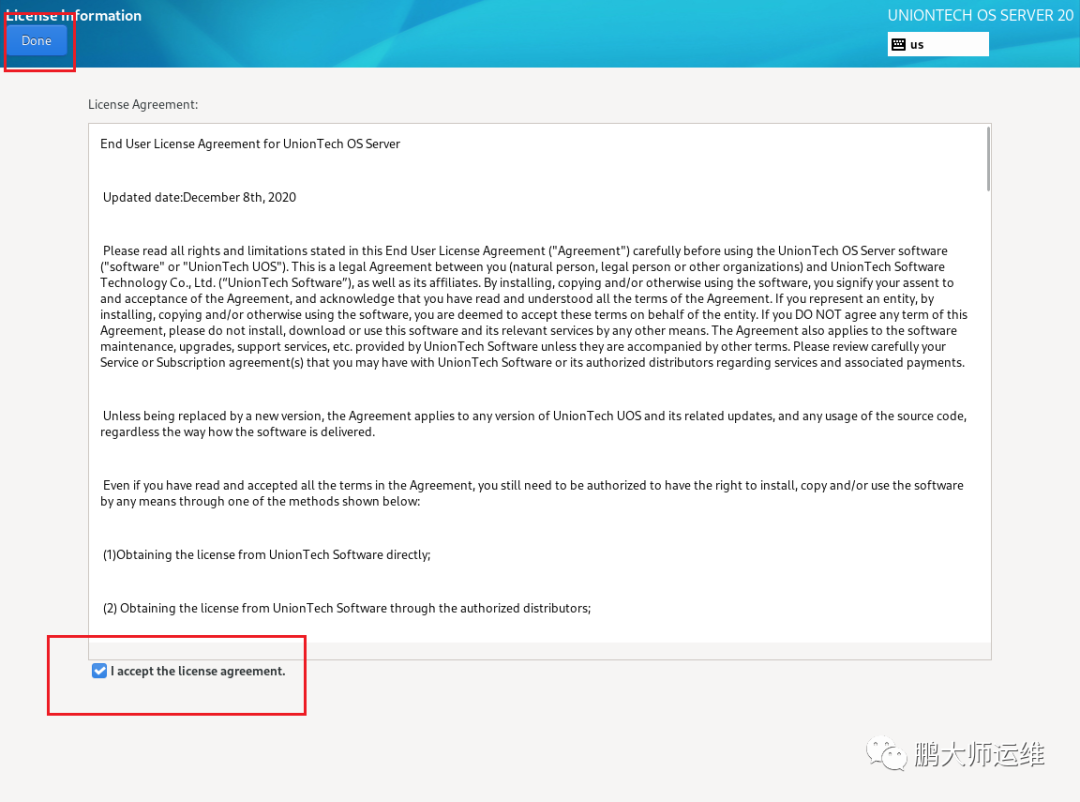This screenshot has width=1080, height=802.
Task: Click the 'UNIONTECH OS SERVER 20' title
Action: coord(980,15)
